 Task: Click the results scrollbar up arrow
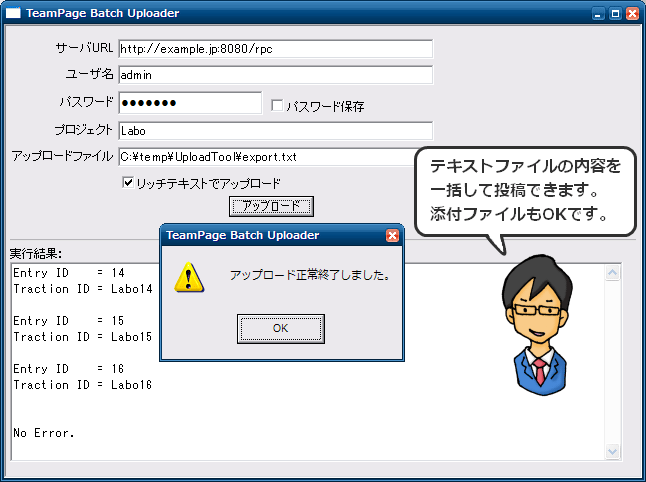point(612,273)
